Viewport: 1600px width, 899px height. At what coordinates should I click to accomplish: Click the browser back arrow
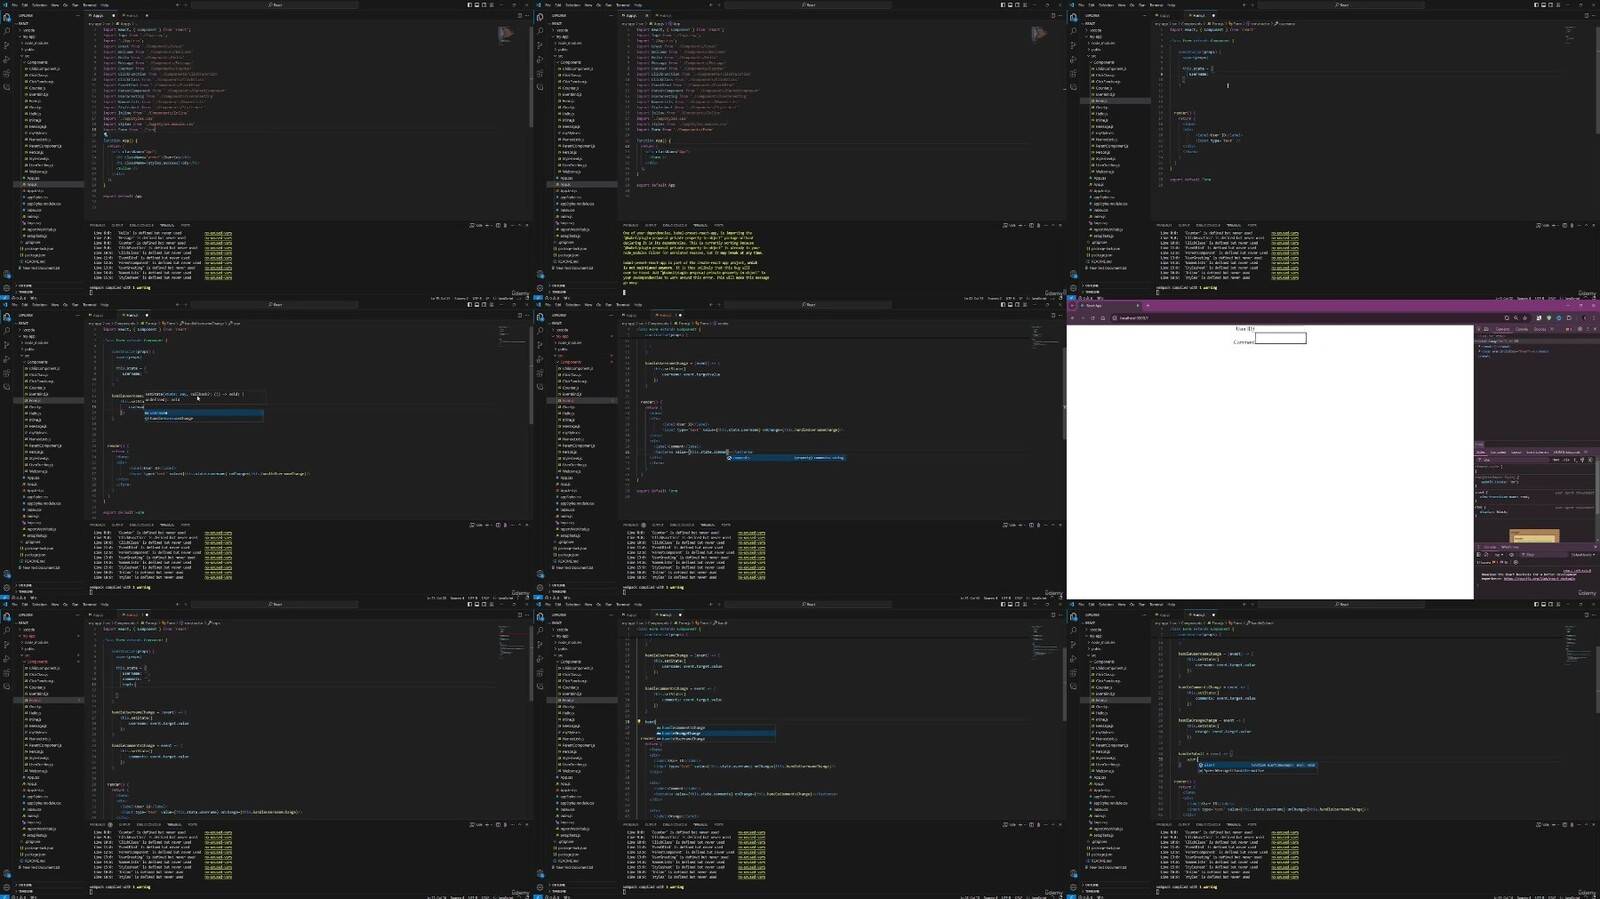(1072, 318)
